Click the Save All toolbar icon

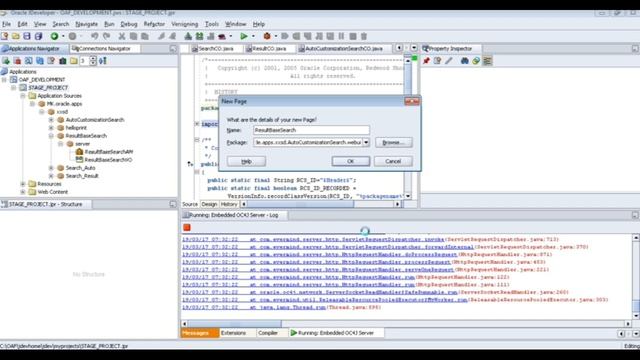[38, 36]
